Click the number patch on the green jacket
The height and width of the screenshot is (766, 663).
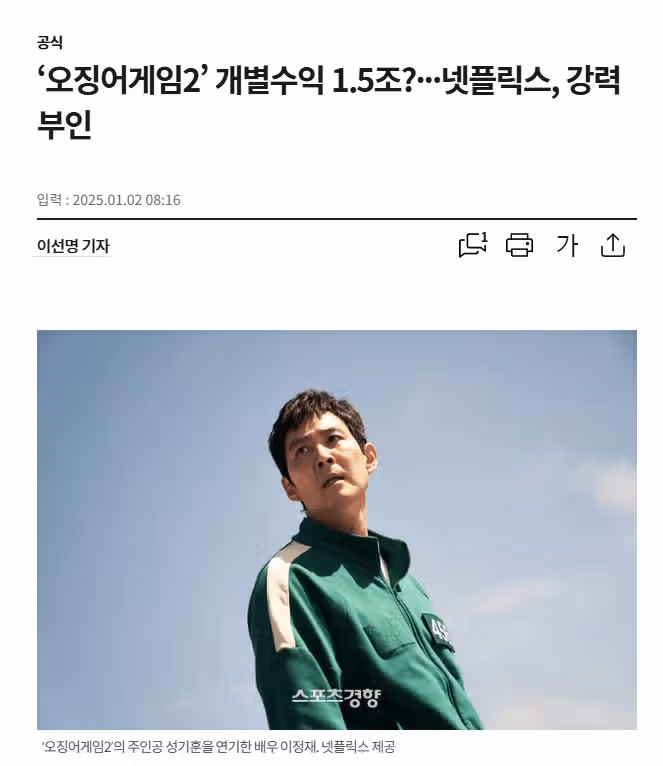tap(436, 633)
